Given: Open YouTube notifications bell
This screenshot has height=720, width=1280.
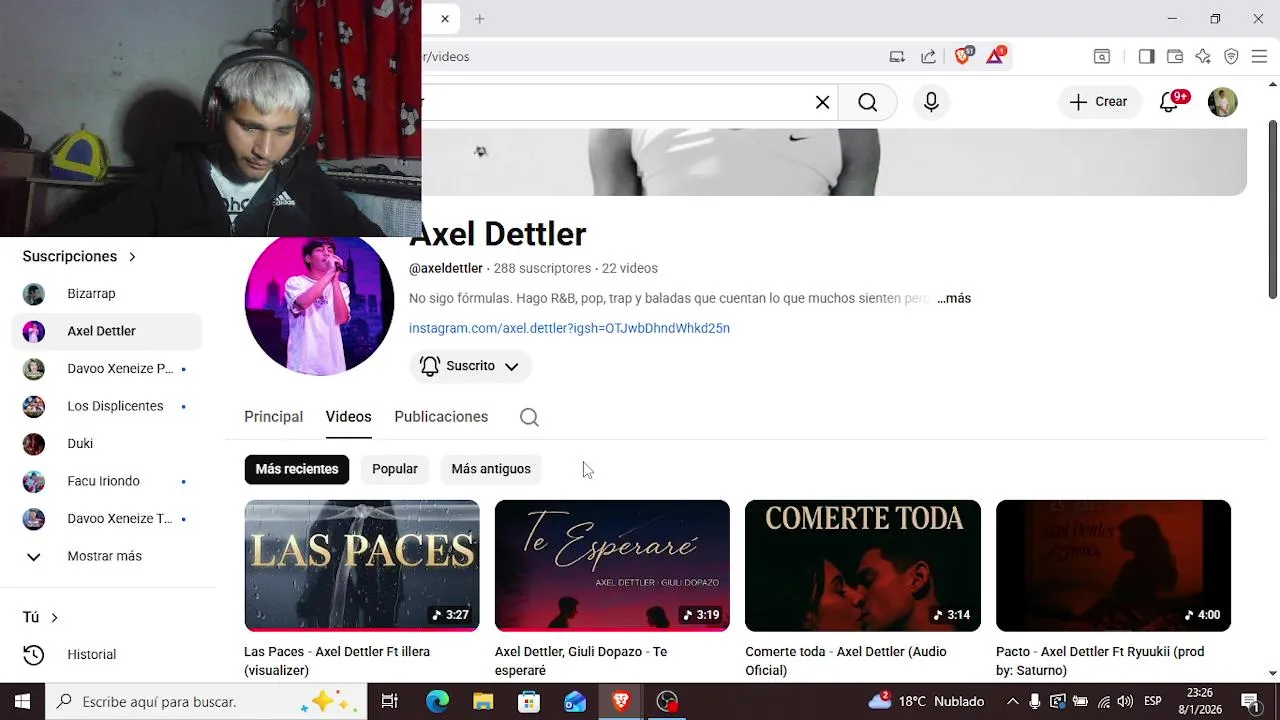Looking at the screenshot, I should [x=1169, y=102].
